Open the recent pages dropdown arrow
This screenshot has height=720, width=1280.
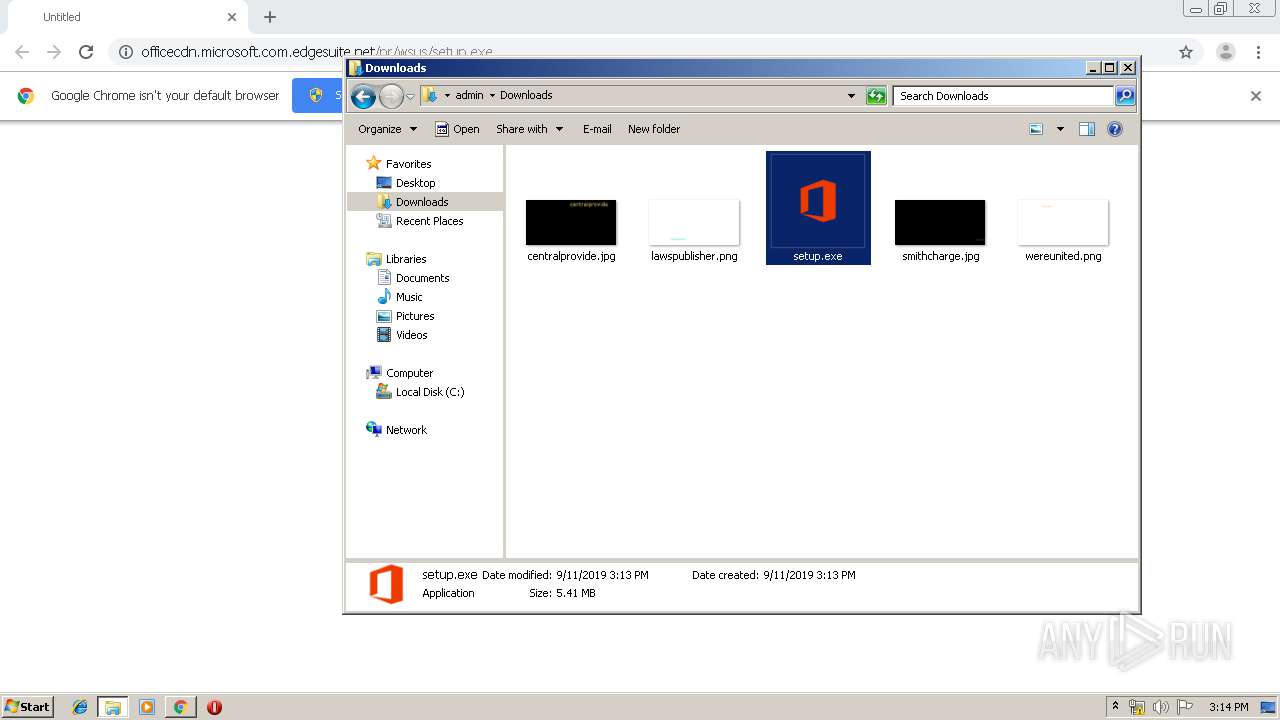click(410, 96)
